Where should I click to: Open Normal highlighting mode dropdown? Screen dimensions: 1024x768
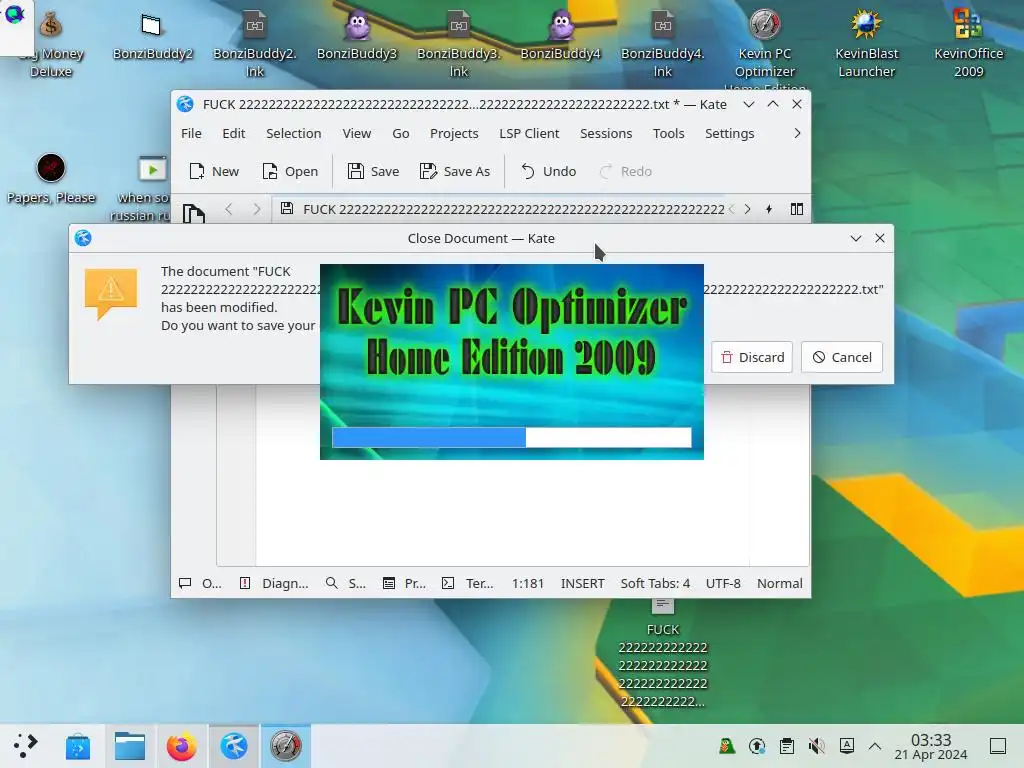click(780, 583)
